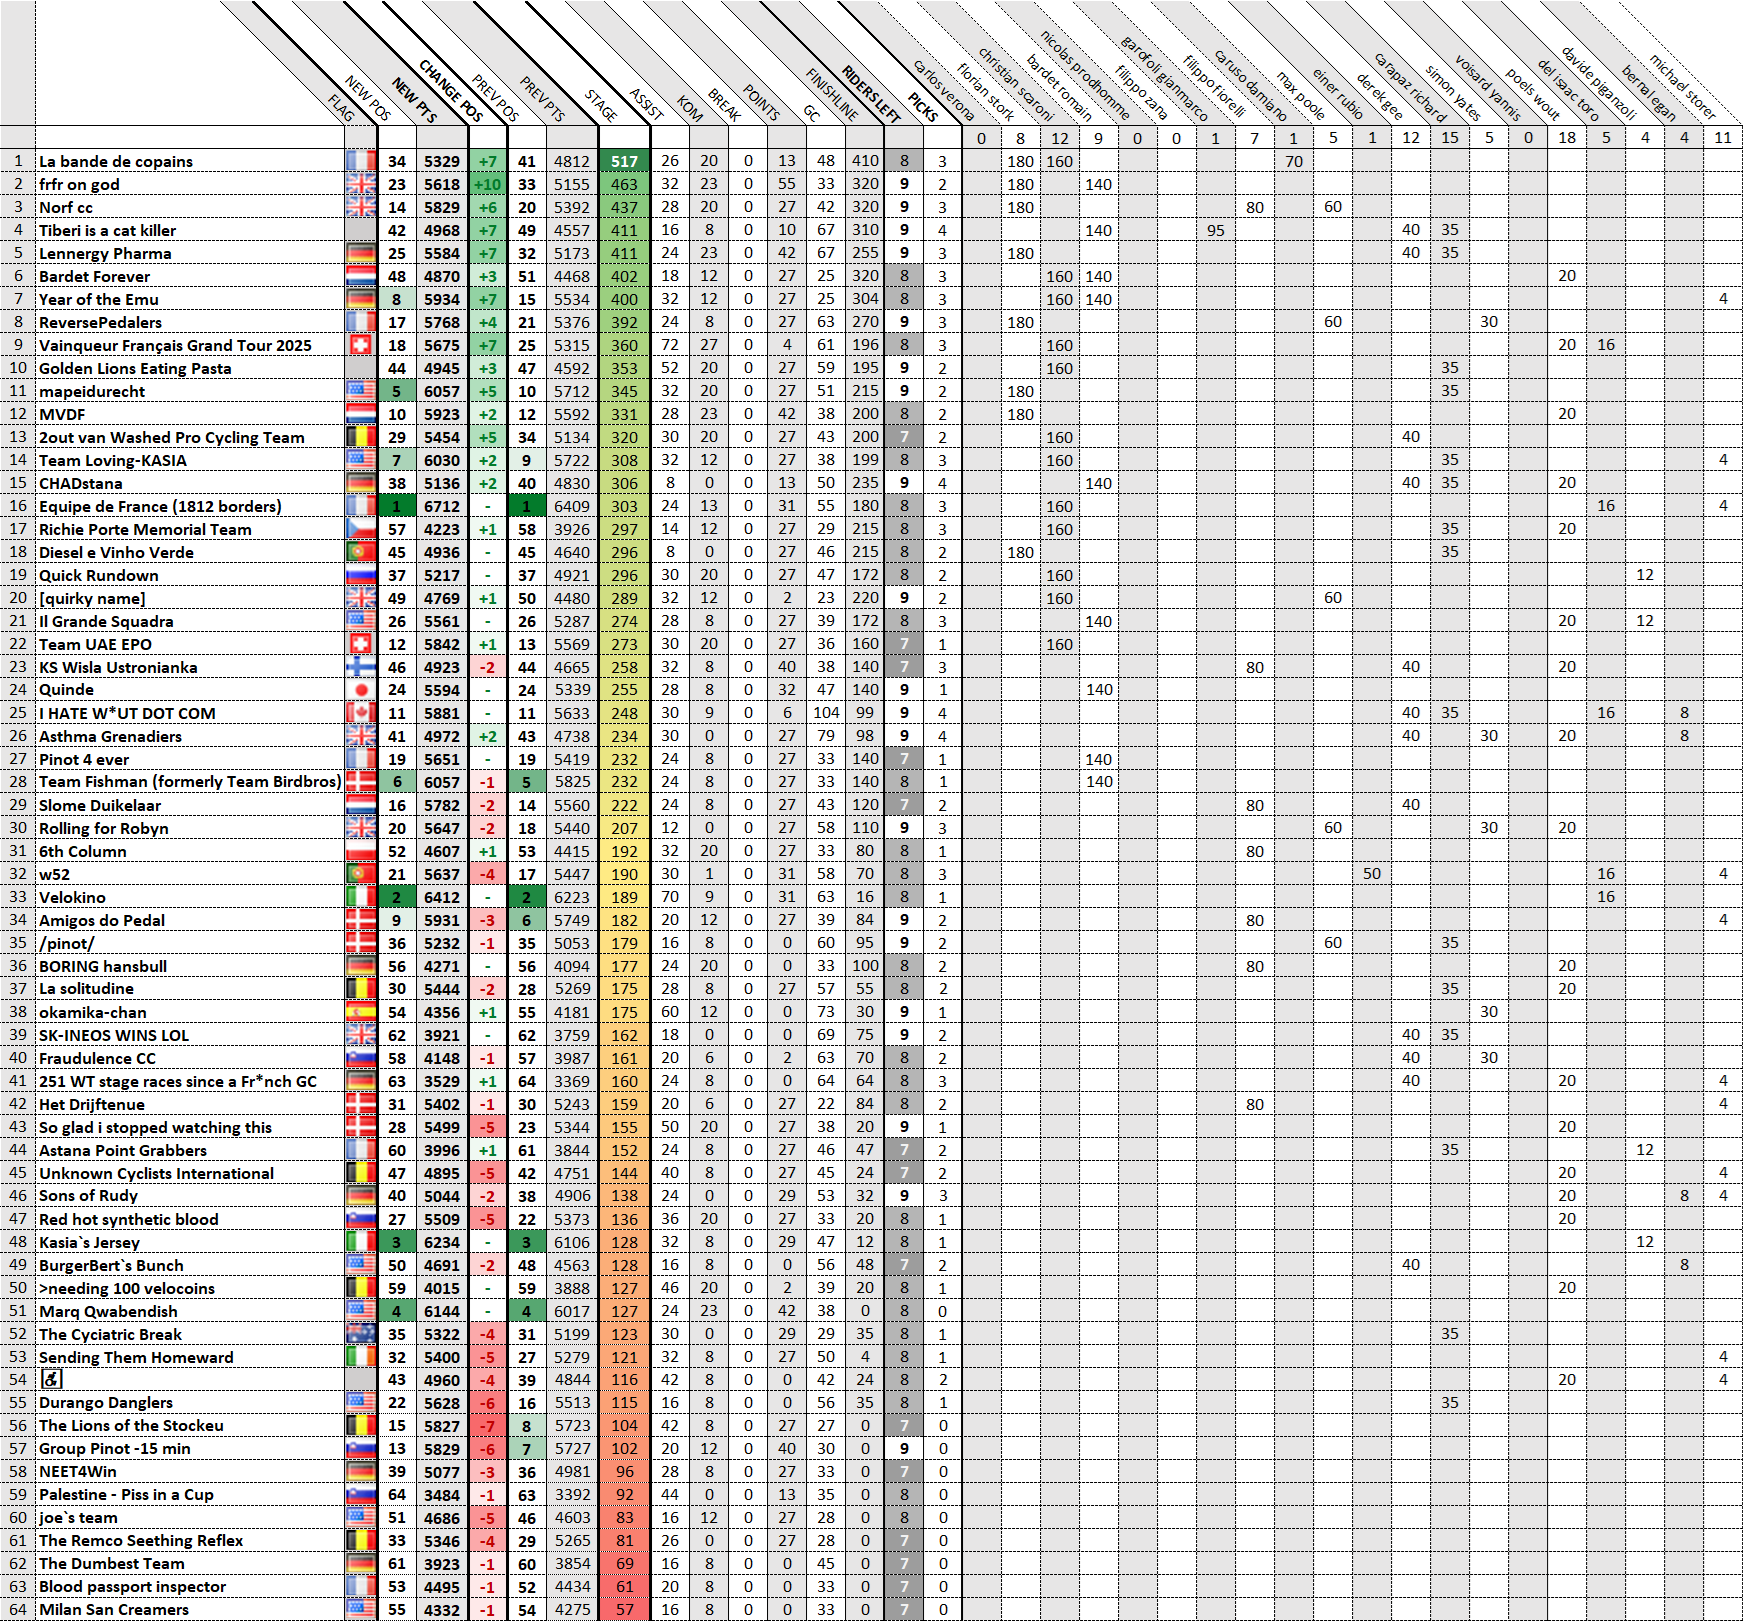
Task: Select the 6712 new points cell
Action: click(441, 506)
